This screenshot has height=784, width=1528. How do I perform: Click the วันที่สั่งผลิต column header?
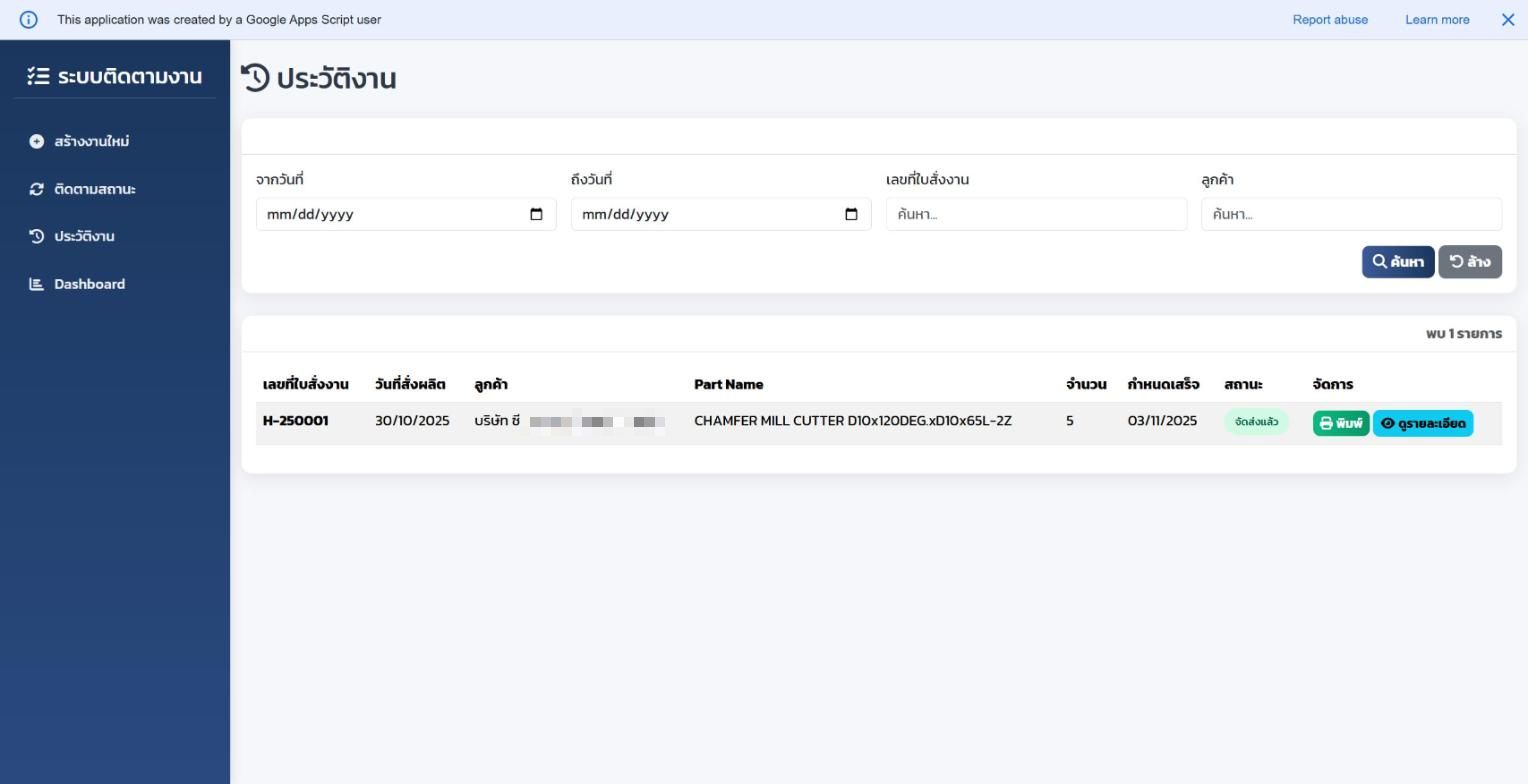410,385
